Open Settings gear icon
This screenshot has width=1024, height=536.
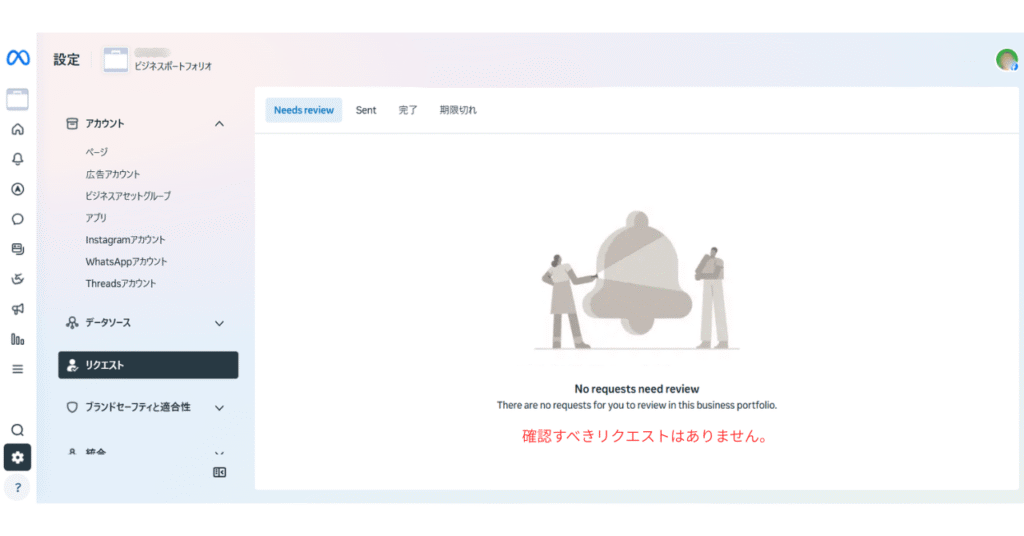pyautogui.click(x=18, y=458)
